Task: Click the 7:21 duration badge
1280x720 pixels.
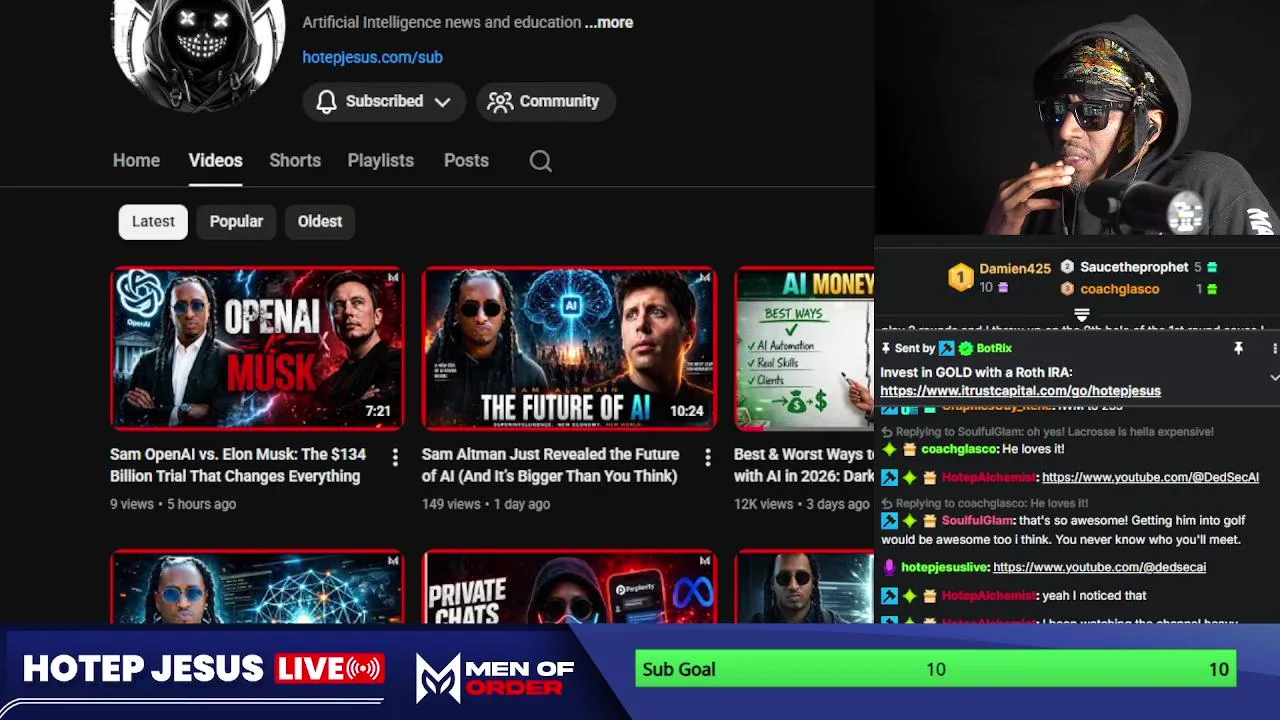Action: click(x=378, y=411)
